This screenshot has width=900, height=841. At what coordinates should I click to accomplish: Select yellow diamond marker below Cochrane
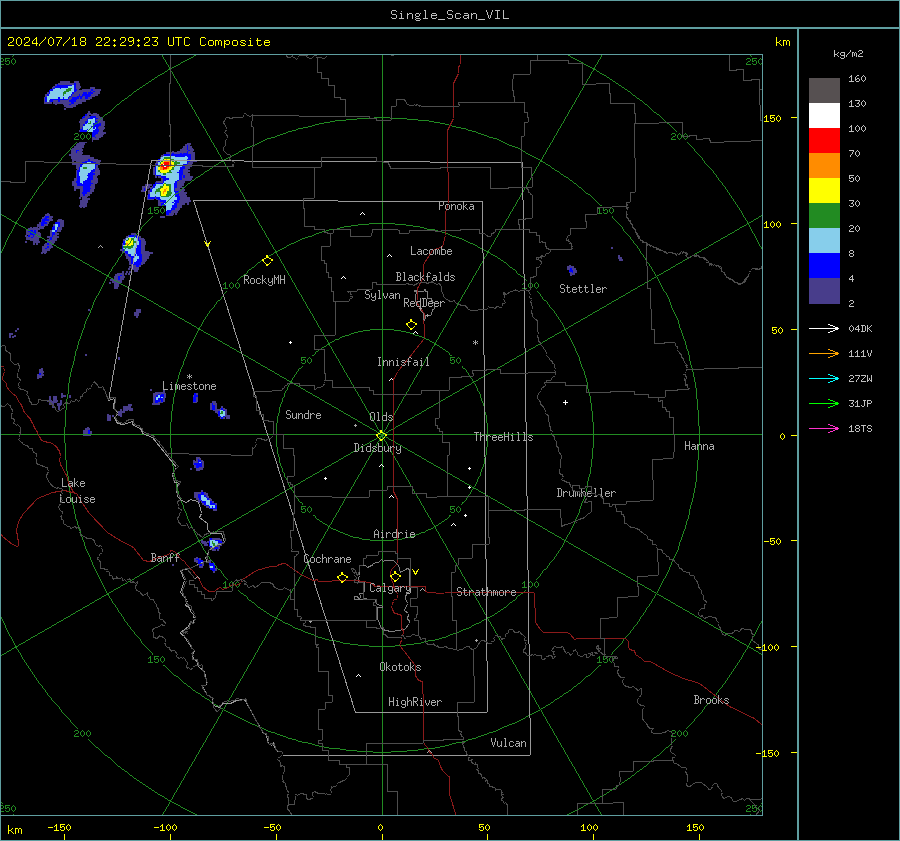tap(342, 578)
